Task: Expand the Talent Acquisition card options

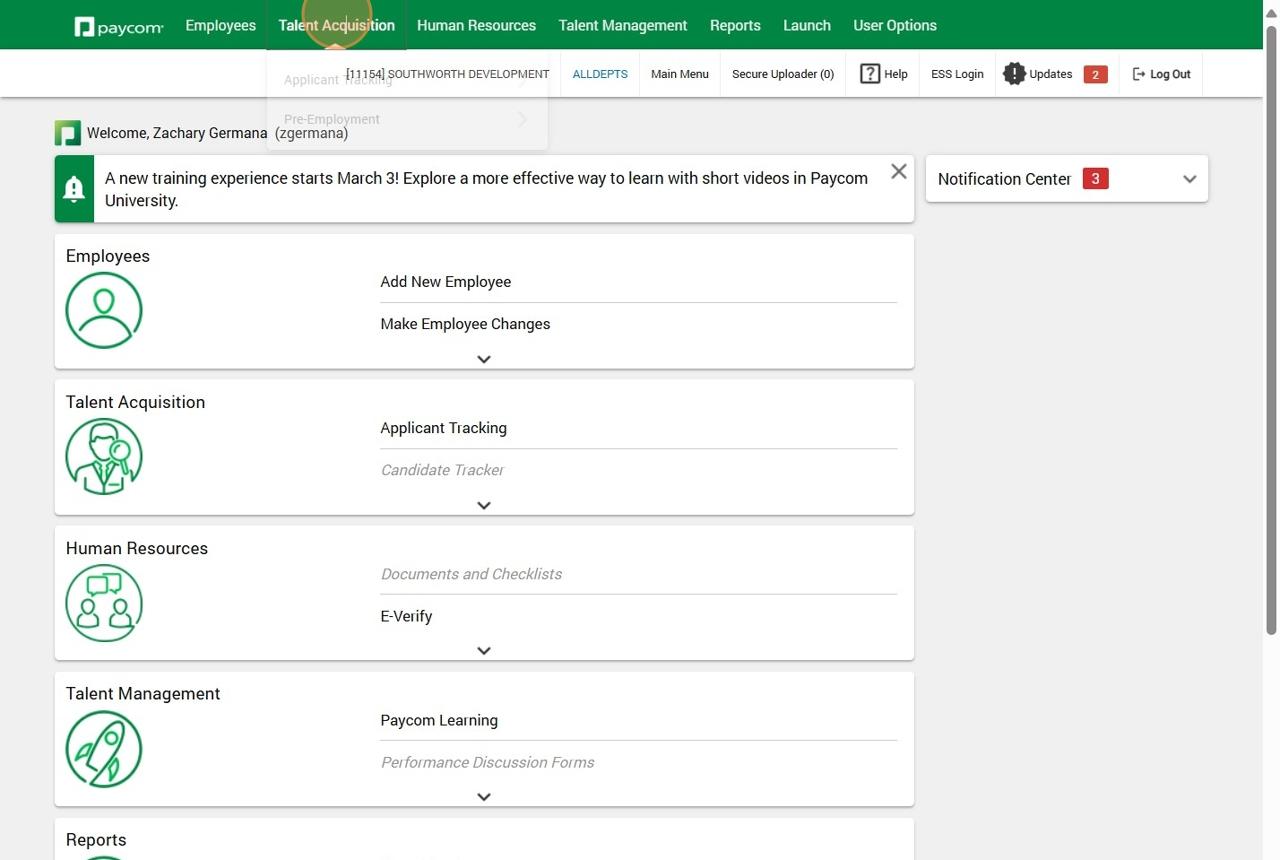Action: coord(484,505)
